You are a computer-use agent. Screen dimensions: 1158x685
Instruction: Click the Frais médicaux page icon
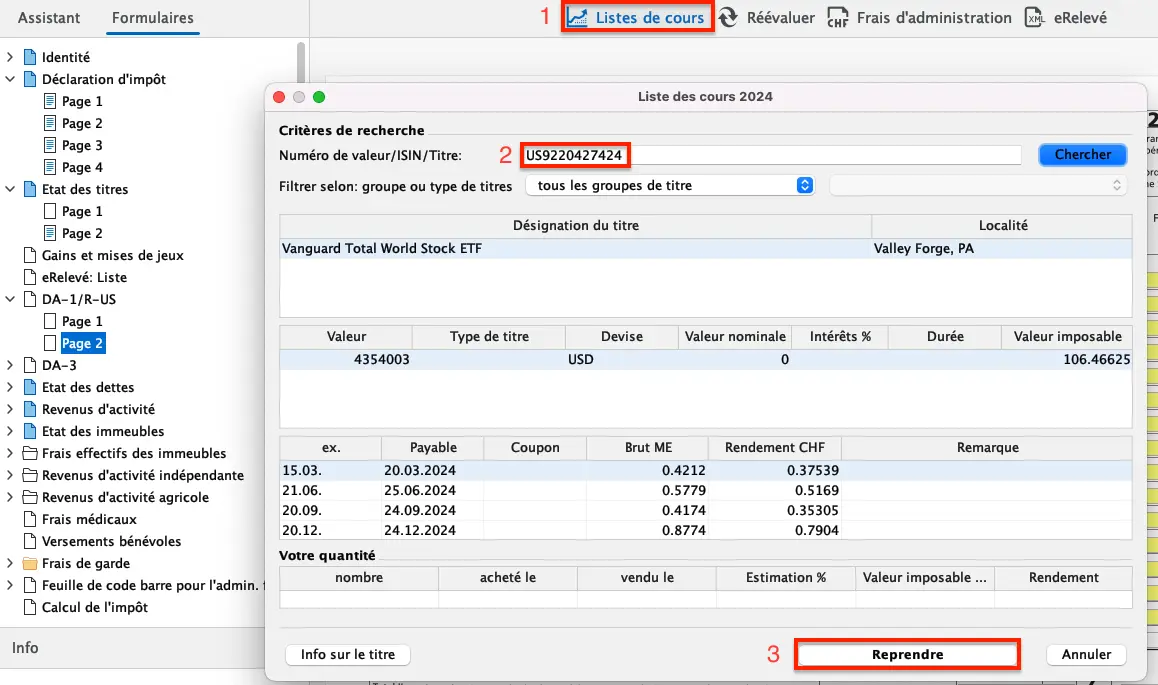tap(30, 519)
